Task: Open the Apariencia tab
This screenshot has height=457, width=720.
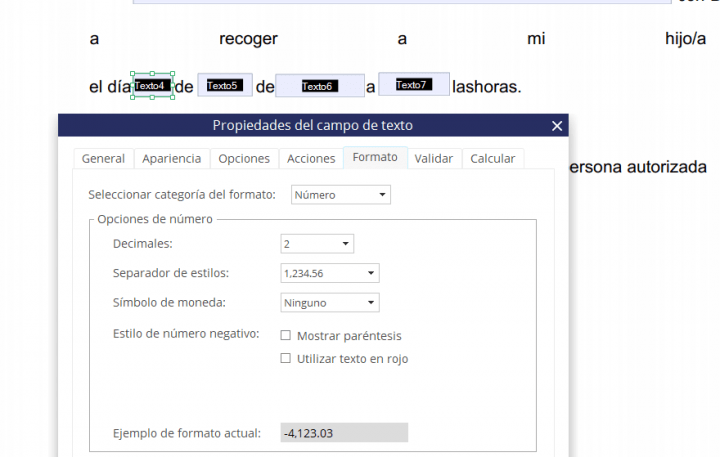Action: (x=172, y=158)
